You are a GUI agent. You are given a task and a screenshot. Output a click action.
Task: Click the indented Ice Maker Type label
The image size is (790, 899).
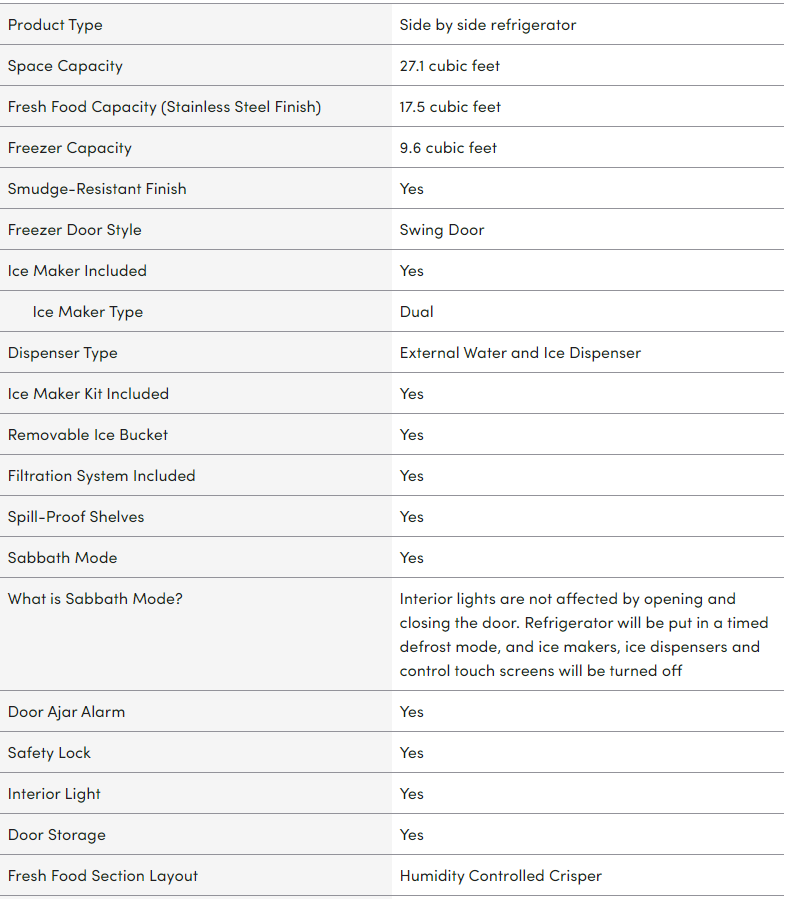pos(88,312)
